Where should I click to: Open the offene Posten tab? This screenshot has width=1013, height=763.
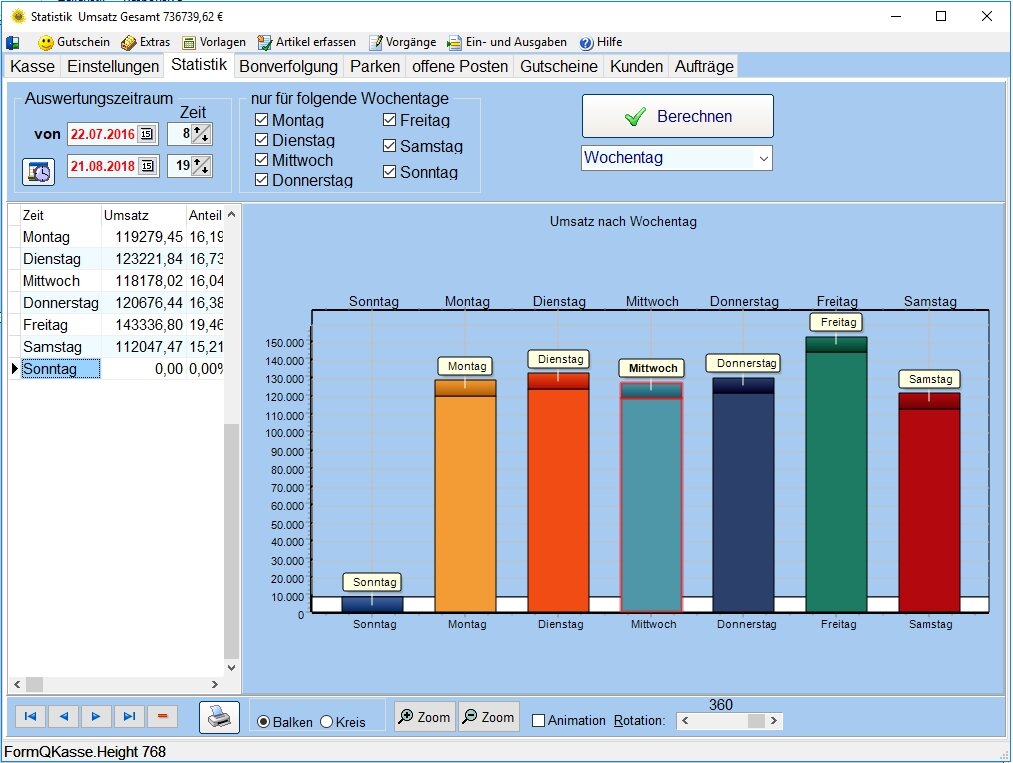point(460,67)
